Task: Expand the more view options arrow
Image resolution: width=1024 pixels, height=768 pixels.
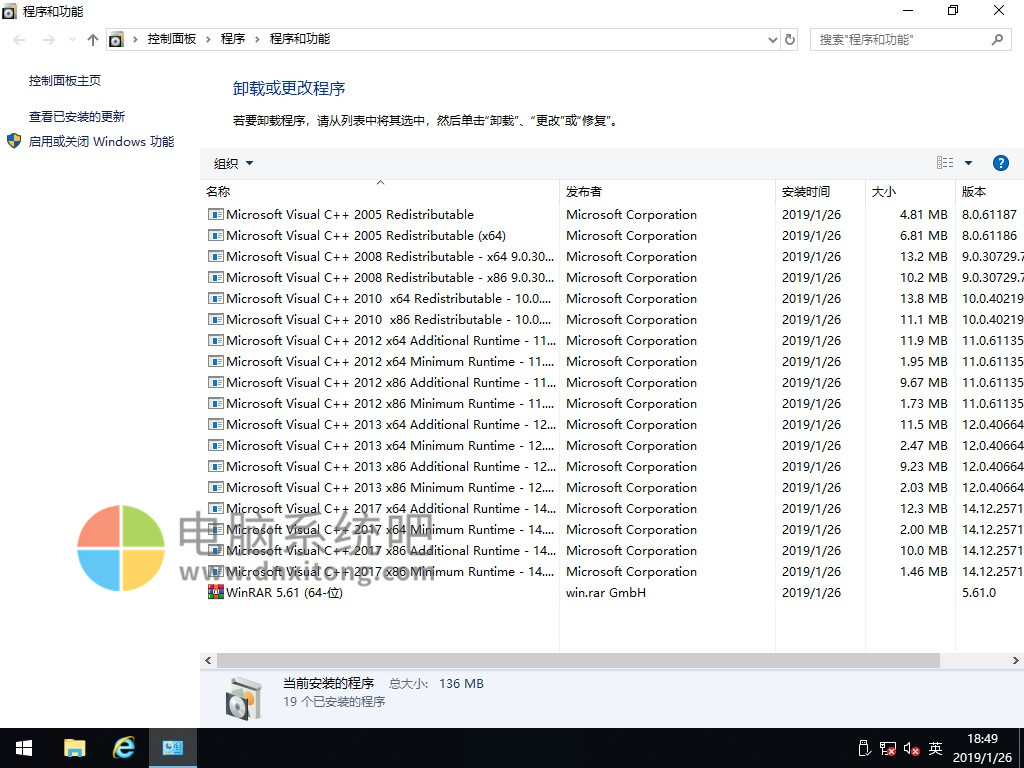Action: pos(968,163)
